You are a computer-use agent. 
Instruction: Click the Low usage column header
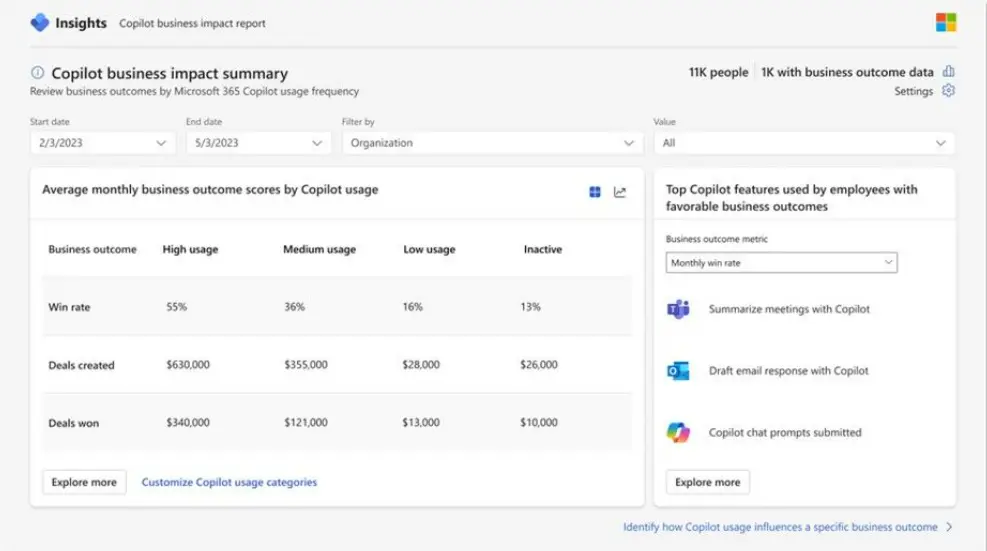coord(429,249)
